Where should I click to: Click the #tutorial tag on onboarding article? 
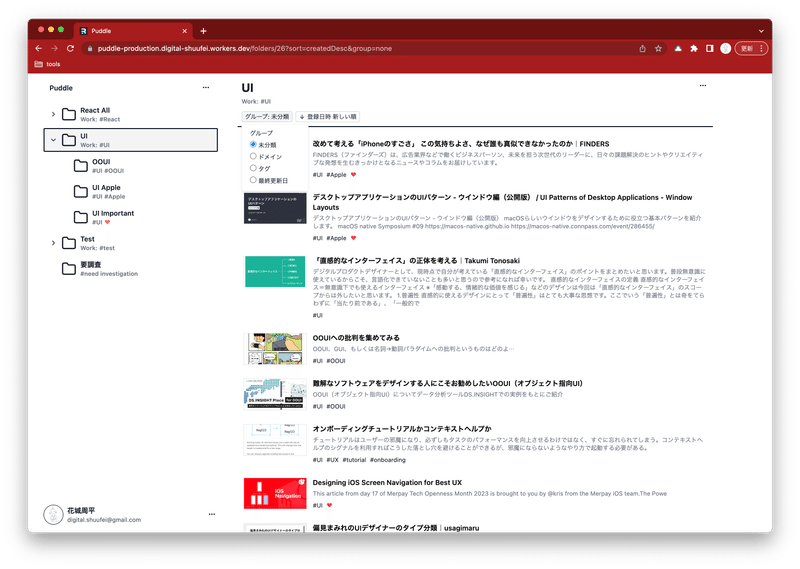point(354,460)
